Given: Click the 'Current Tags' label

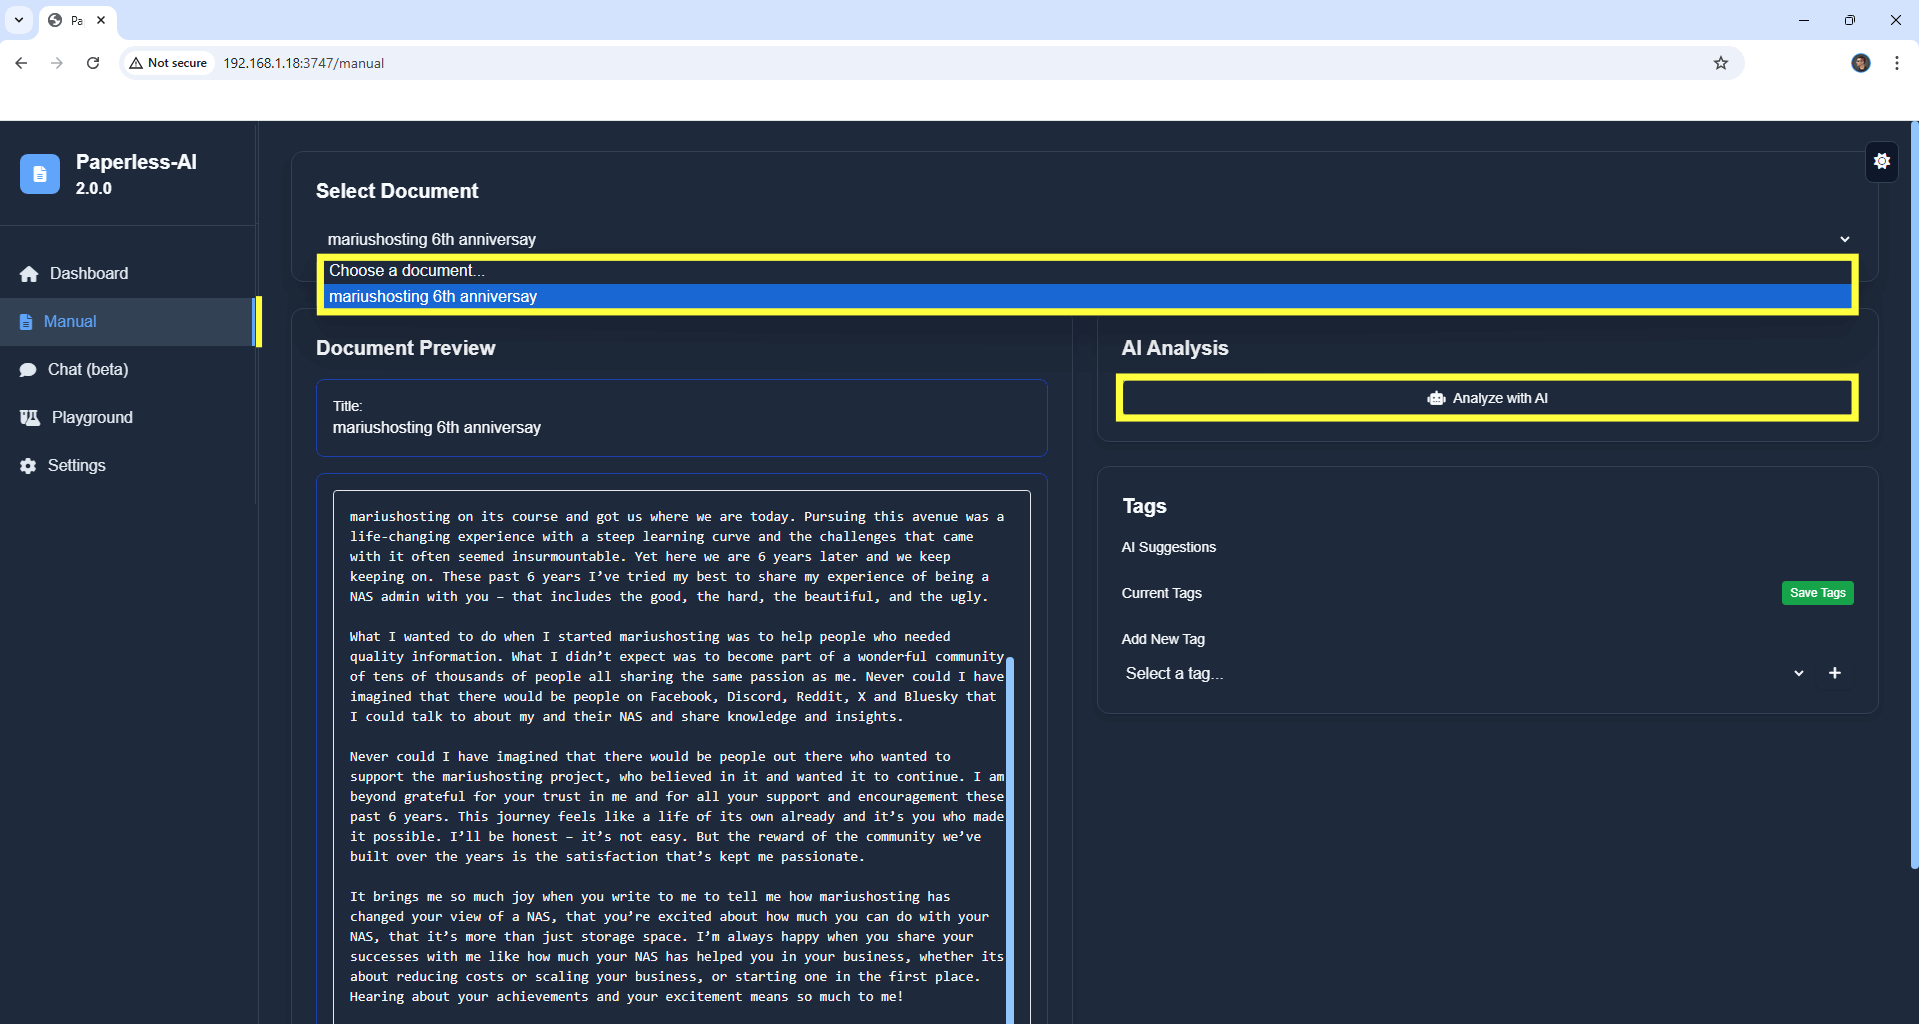Looking at the screenshot, I should pyautogui.click(x=1162, y=593).
